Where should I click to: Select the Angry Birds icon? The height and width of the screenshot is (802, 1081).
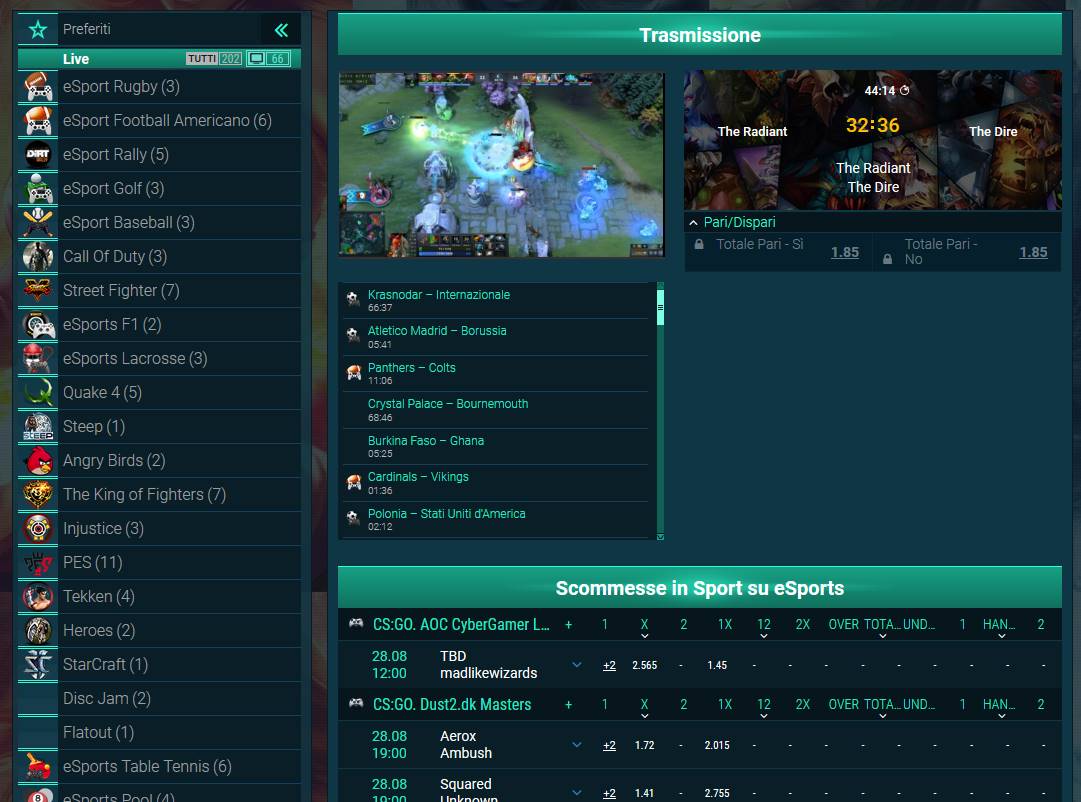click(38, 460)
